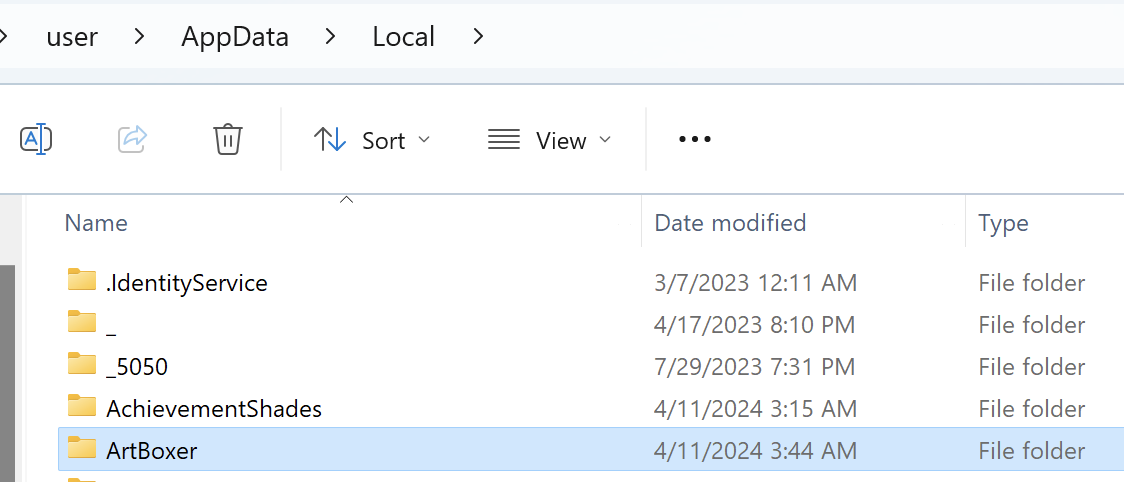
Task: Expand chevron after AppData in breadcrumb
Action: click(x=331, y=37)
